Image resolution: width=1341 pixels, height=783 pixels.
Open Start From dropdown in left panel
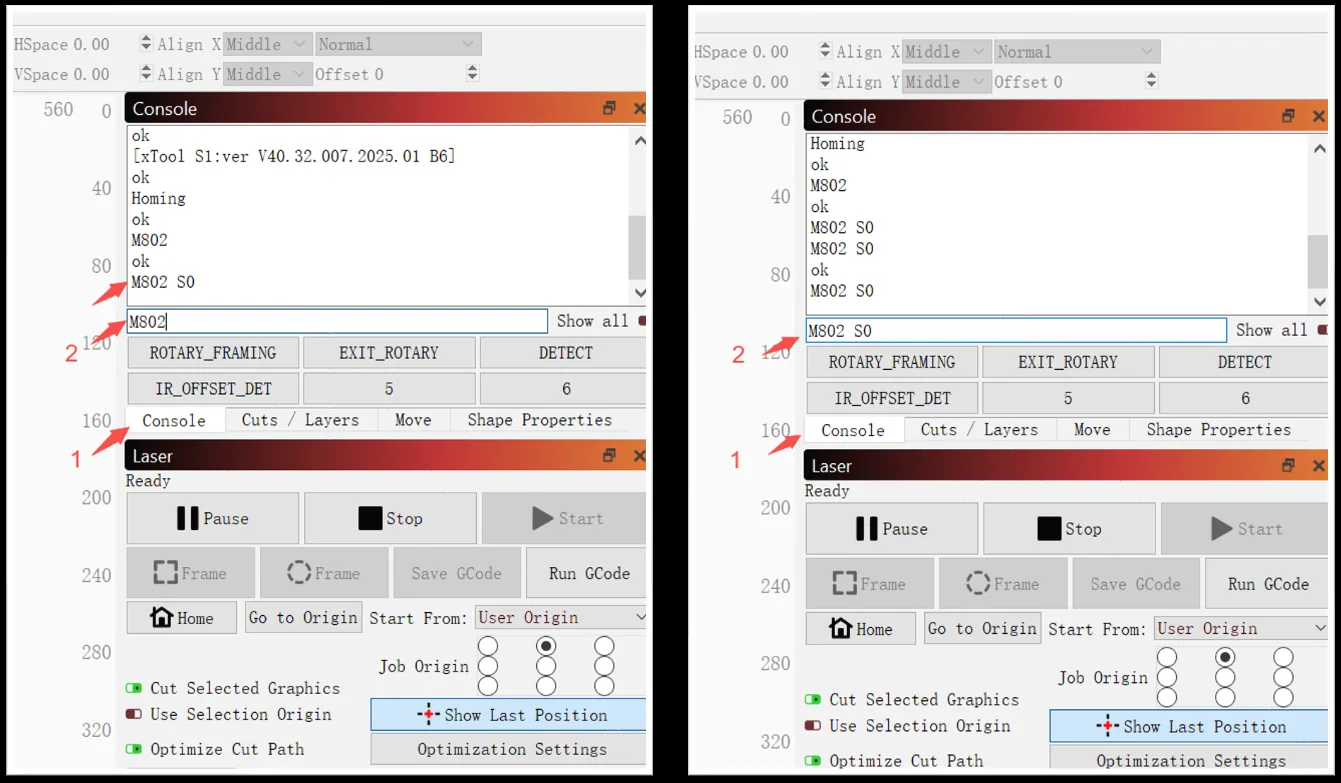pyautogui.click(x=561, y=618)
